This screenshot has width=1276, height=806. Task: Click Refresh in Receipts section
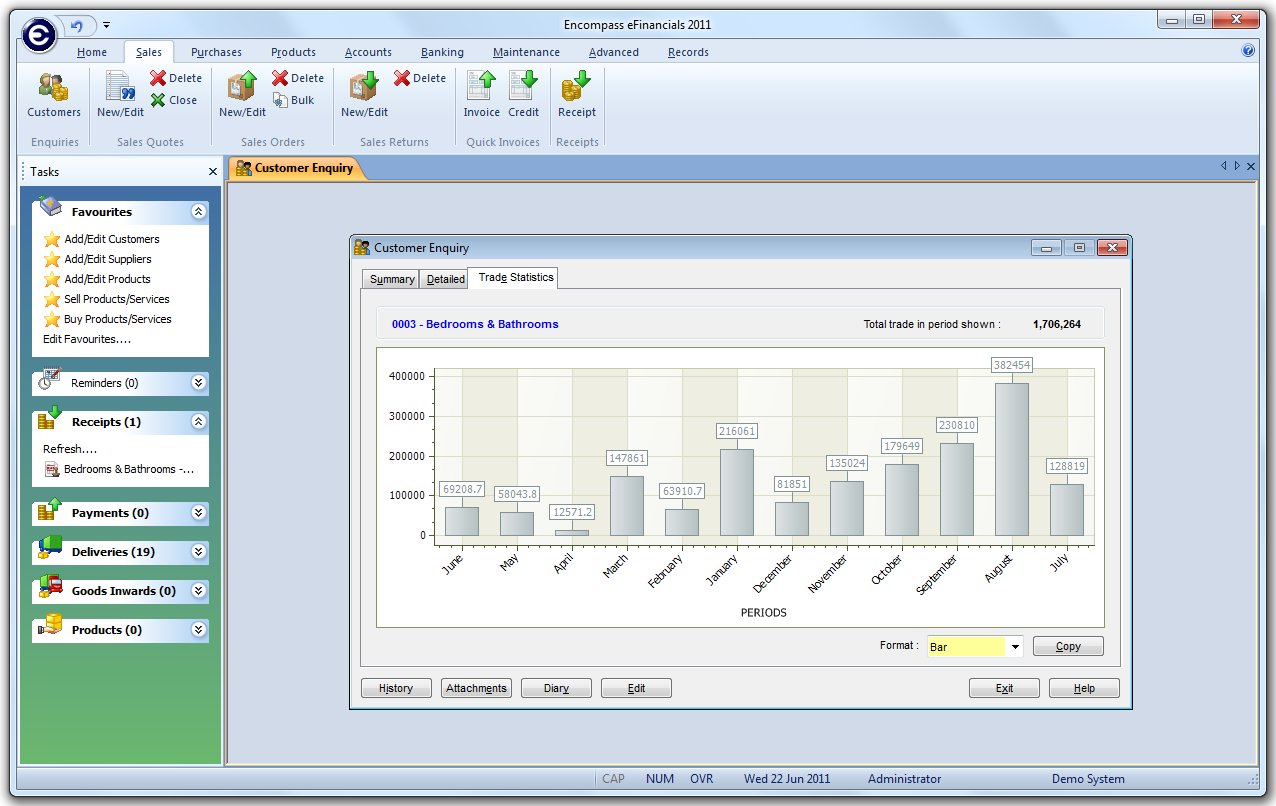pos(70,449)
